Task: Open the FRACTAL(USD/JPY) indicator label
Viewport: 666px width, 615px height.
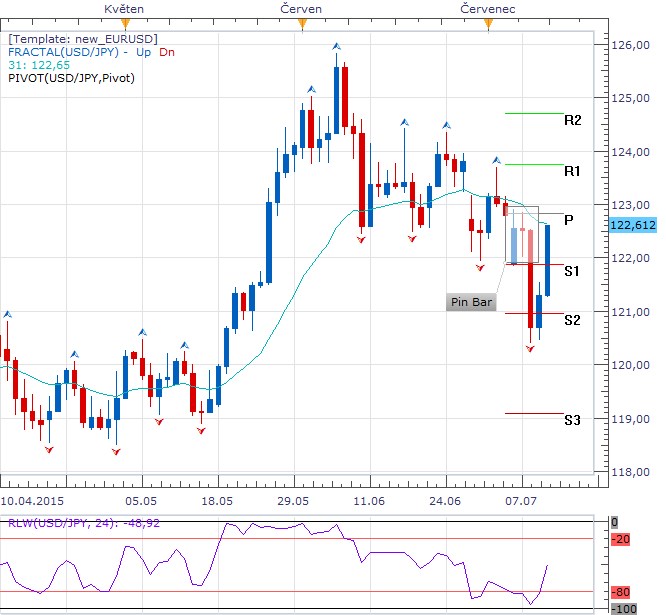Action: coord(63,52)
